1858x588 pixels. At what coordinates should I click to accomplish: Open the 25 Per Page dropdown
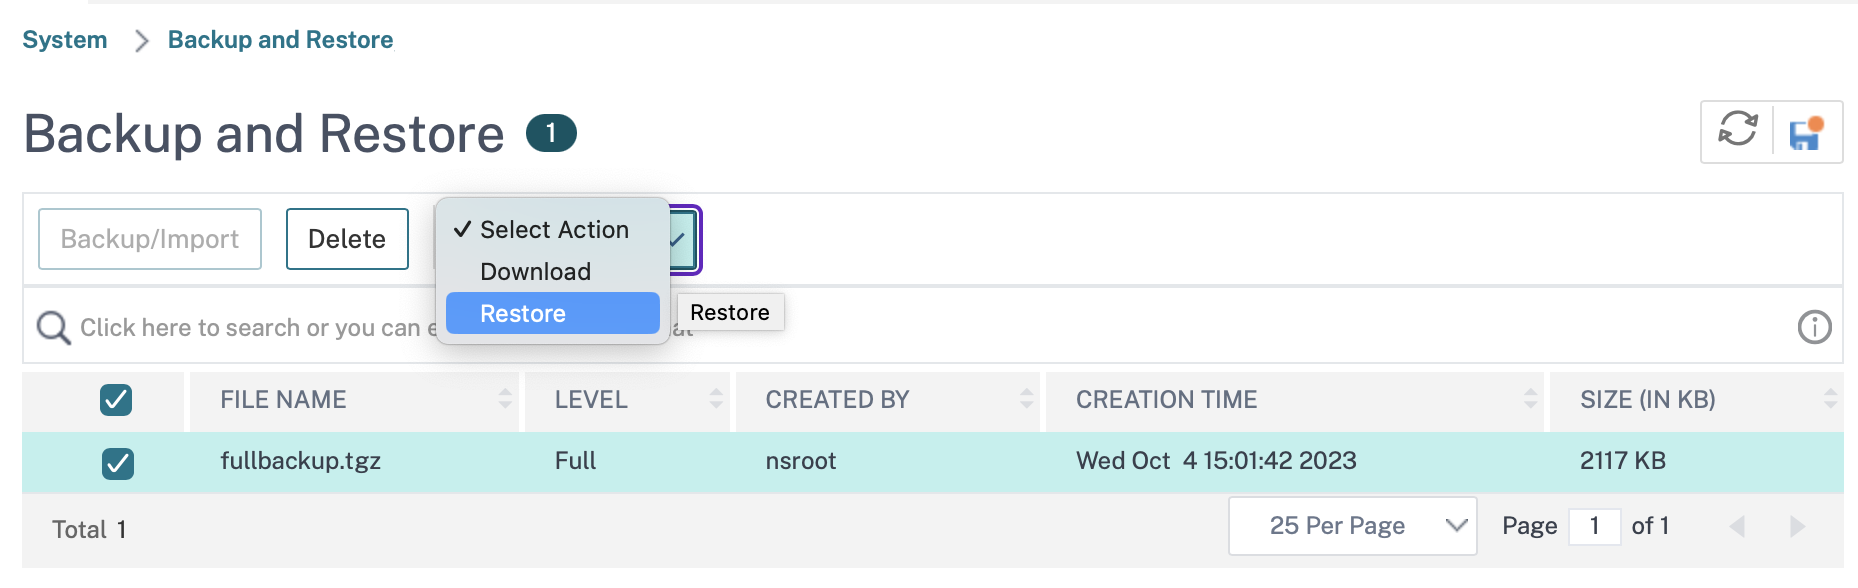point(1352,526)
